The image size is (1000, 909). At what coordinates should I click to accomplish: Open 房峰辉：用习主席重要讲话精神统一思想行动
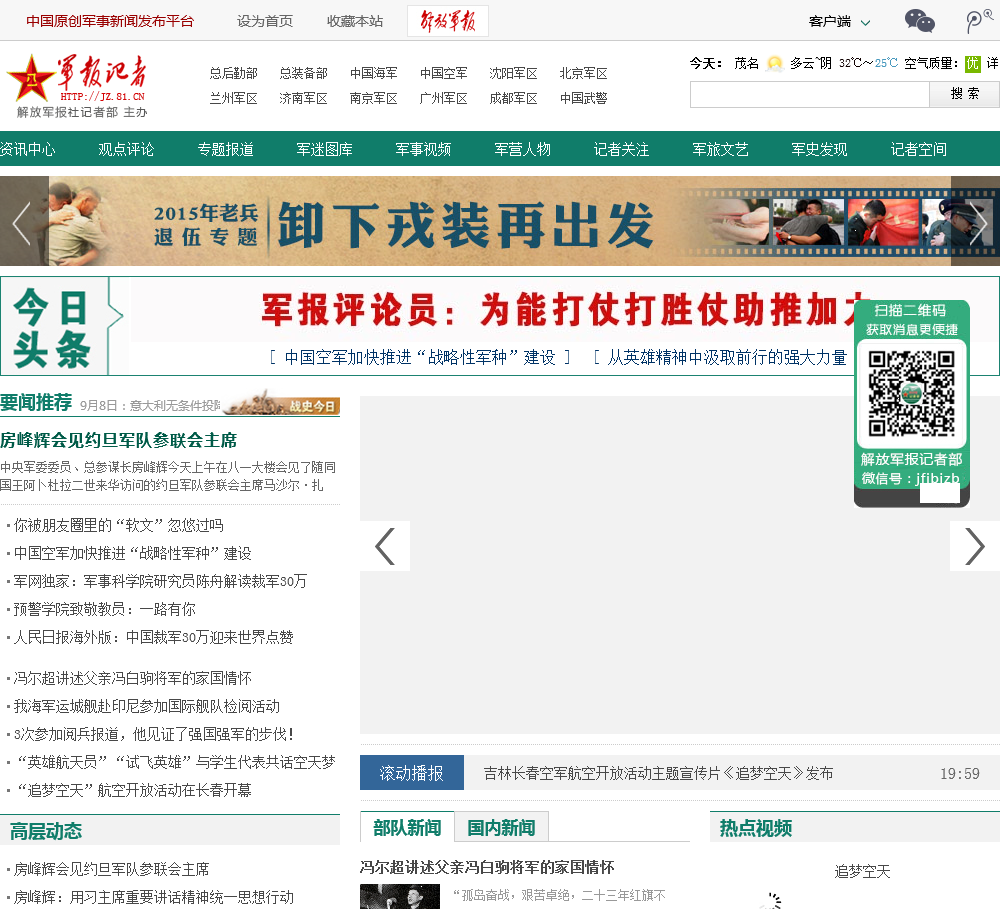pos(154,898)
